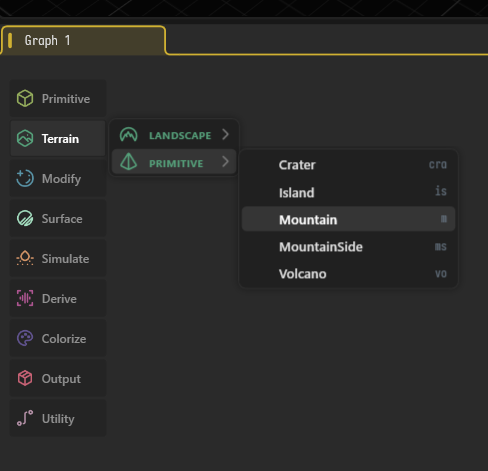Viewport: 488px width, 471px height.
Task: Click the Colorize palette icon
Action: 25,338
